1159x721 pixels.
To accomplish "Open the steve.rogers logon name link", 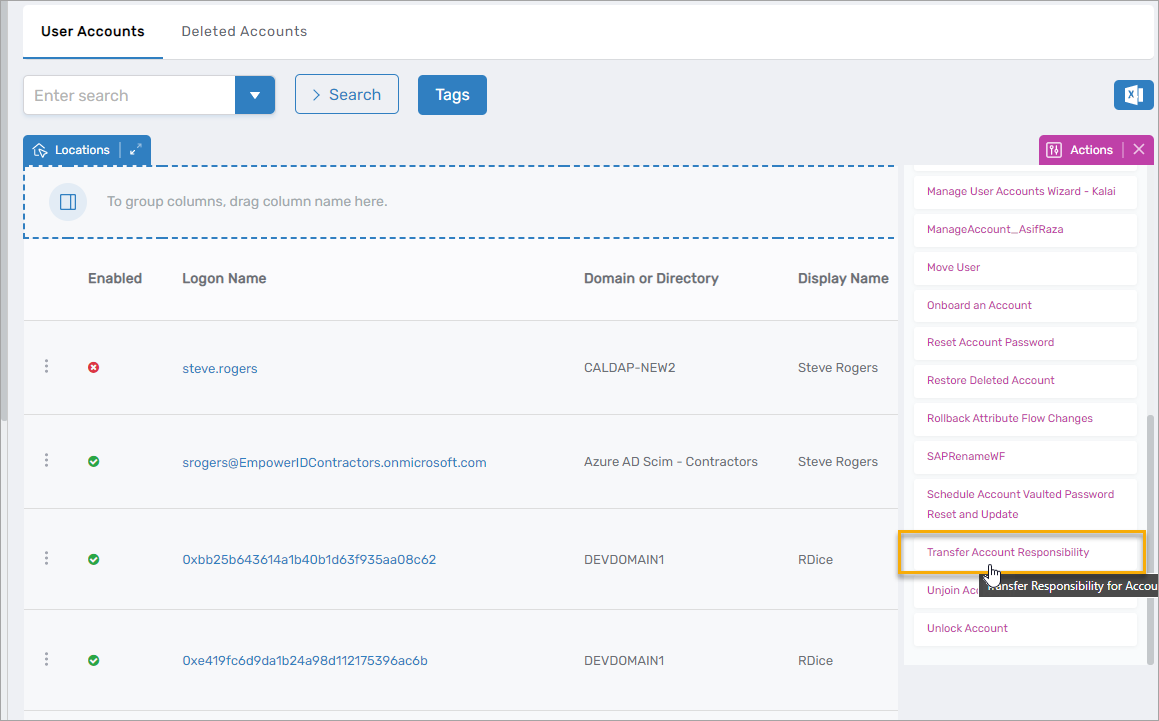I will tap(219, 368).
